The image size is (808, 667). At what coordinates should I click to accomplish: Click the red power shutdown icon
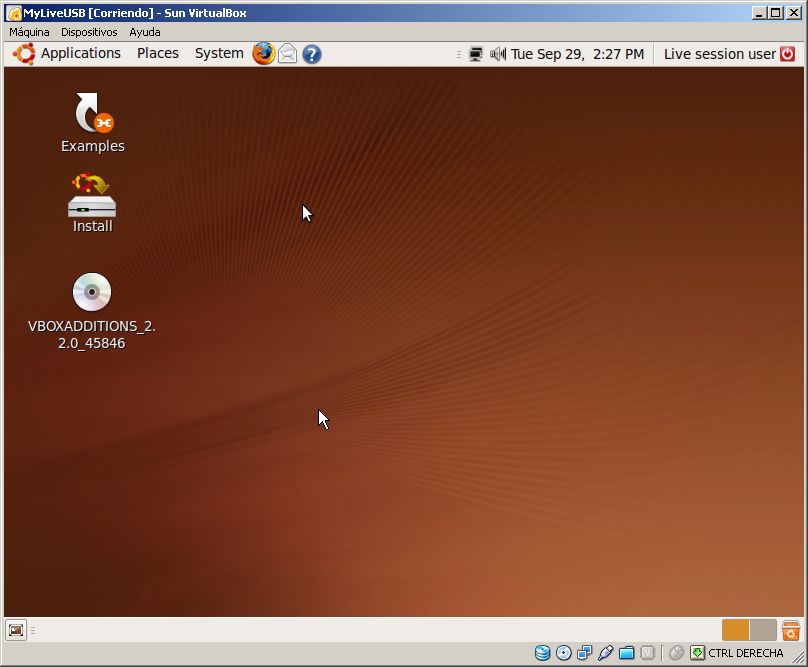point(787,54)
